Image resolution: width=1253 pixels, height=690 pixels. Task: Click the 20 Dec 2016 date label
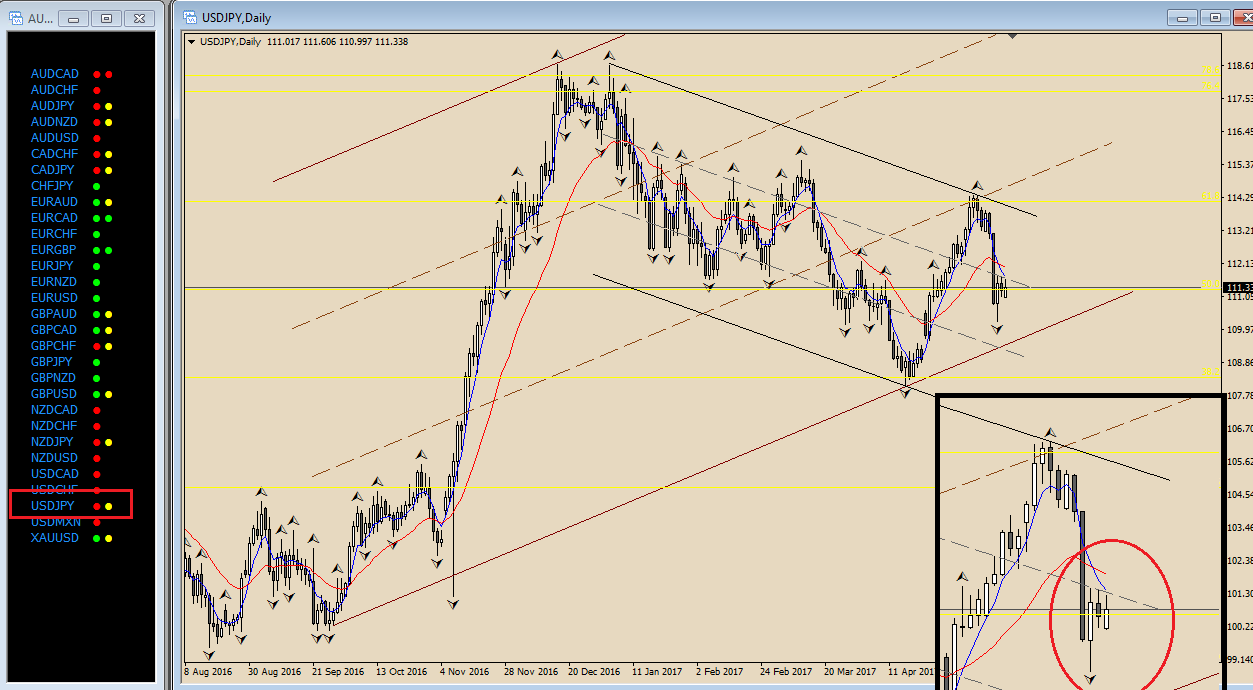(593, 672)
